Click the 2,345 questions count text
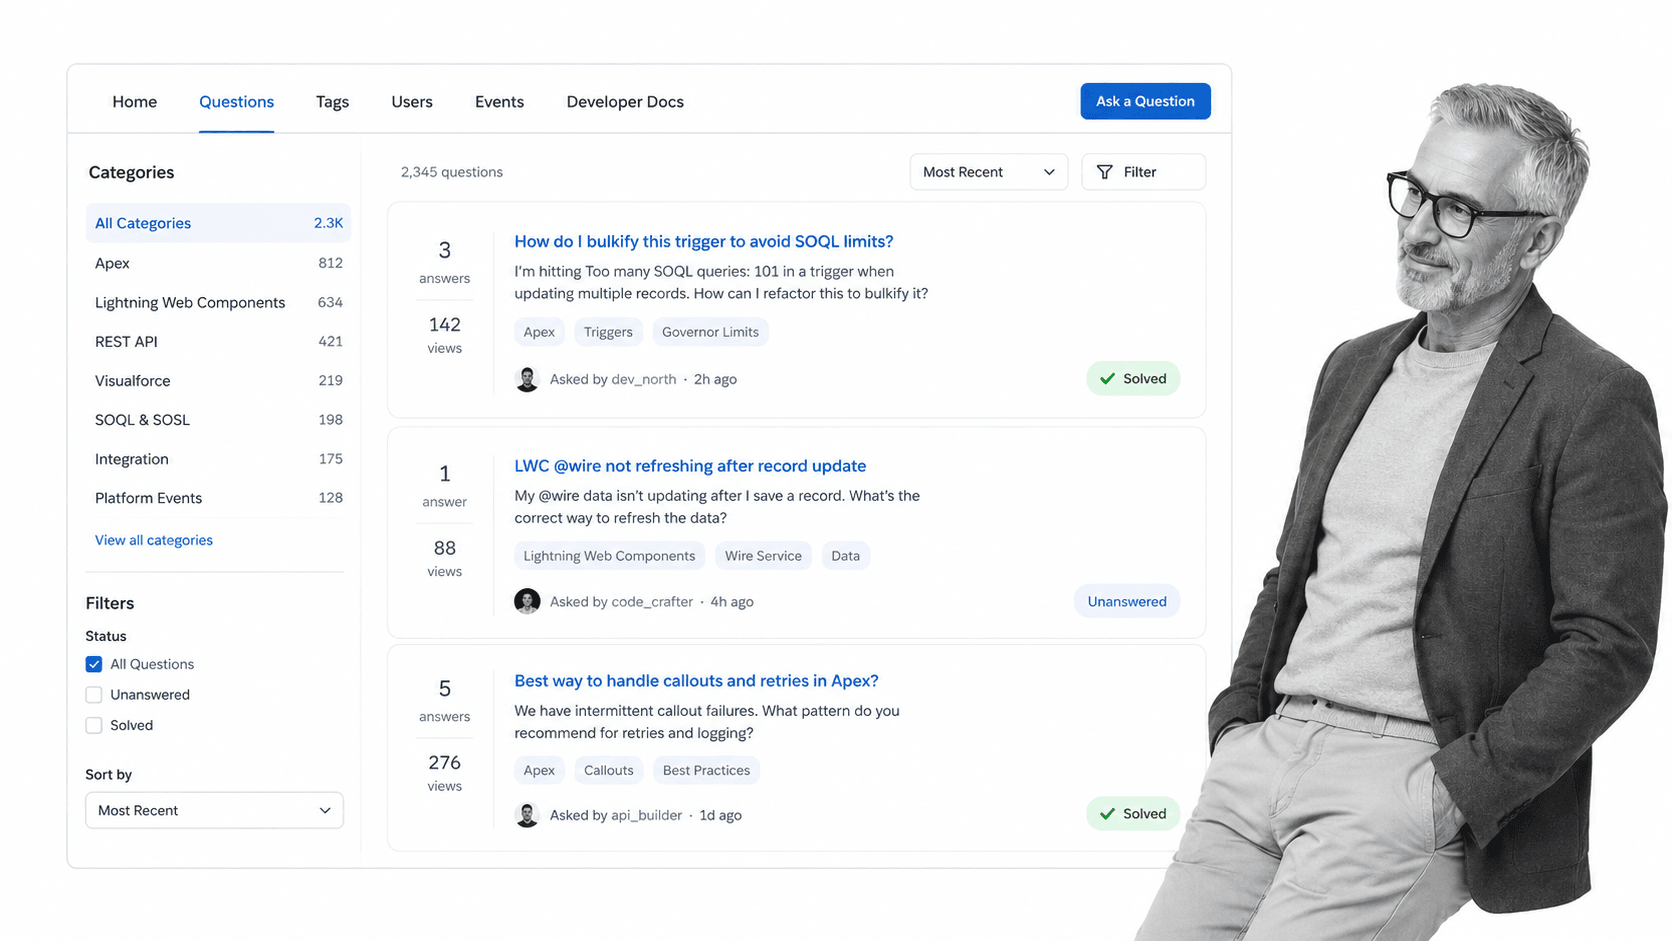The height and width of the screenshot is (941, 1672). pos(452,172)
